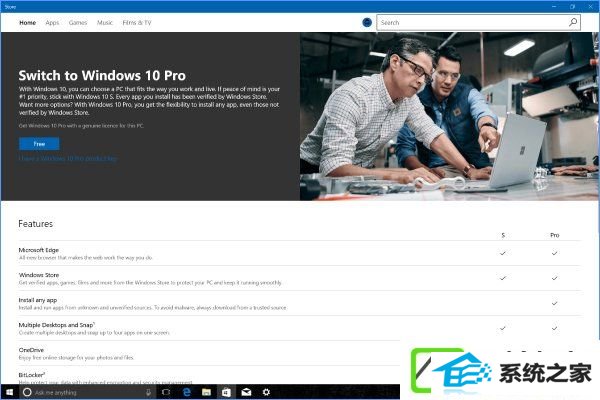This screenshot has height=400, width=600.
Task: Select the 'Switch to Windows 10 Pro' heading
Action: [x=102, y=75]
